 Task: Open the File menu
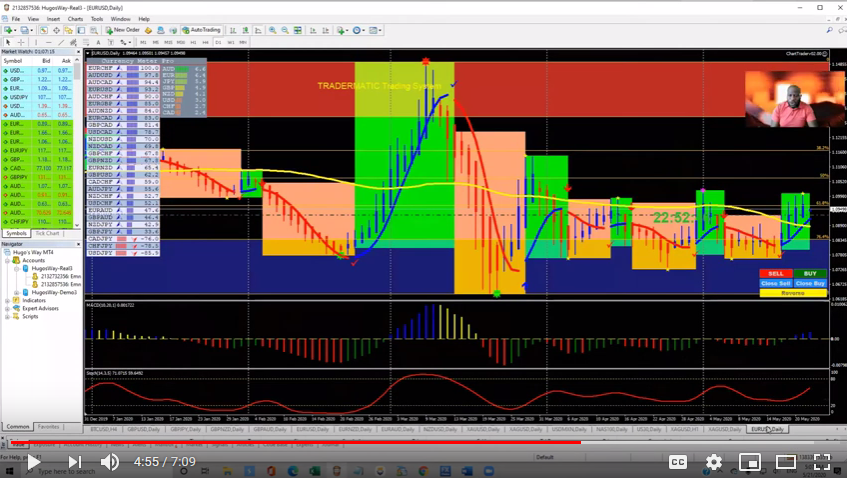pos(16,19)
